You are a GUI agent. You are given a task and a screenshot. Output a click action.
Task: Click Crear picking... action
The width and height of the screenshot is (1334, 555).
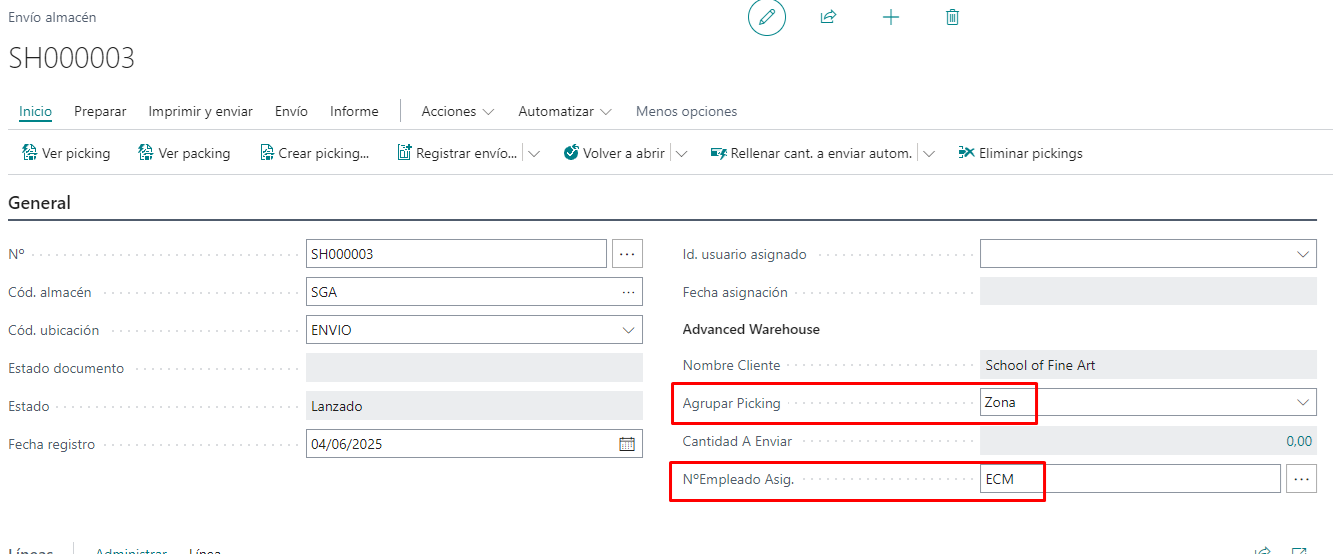[x=314, y=153]
